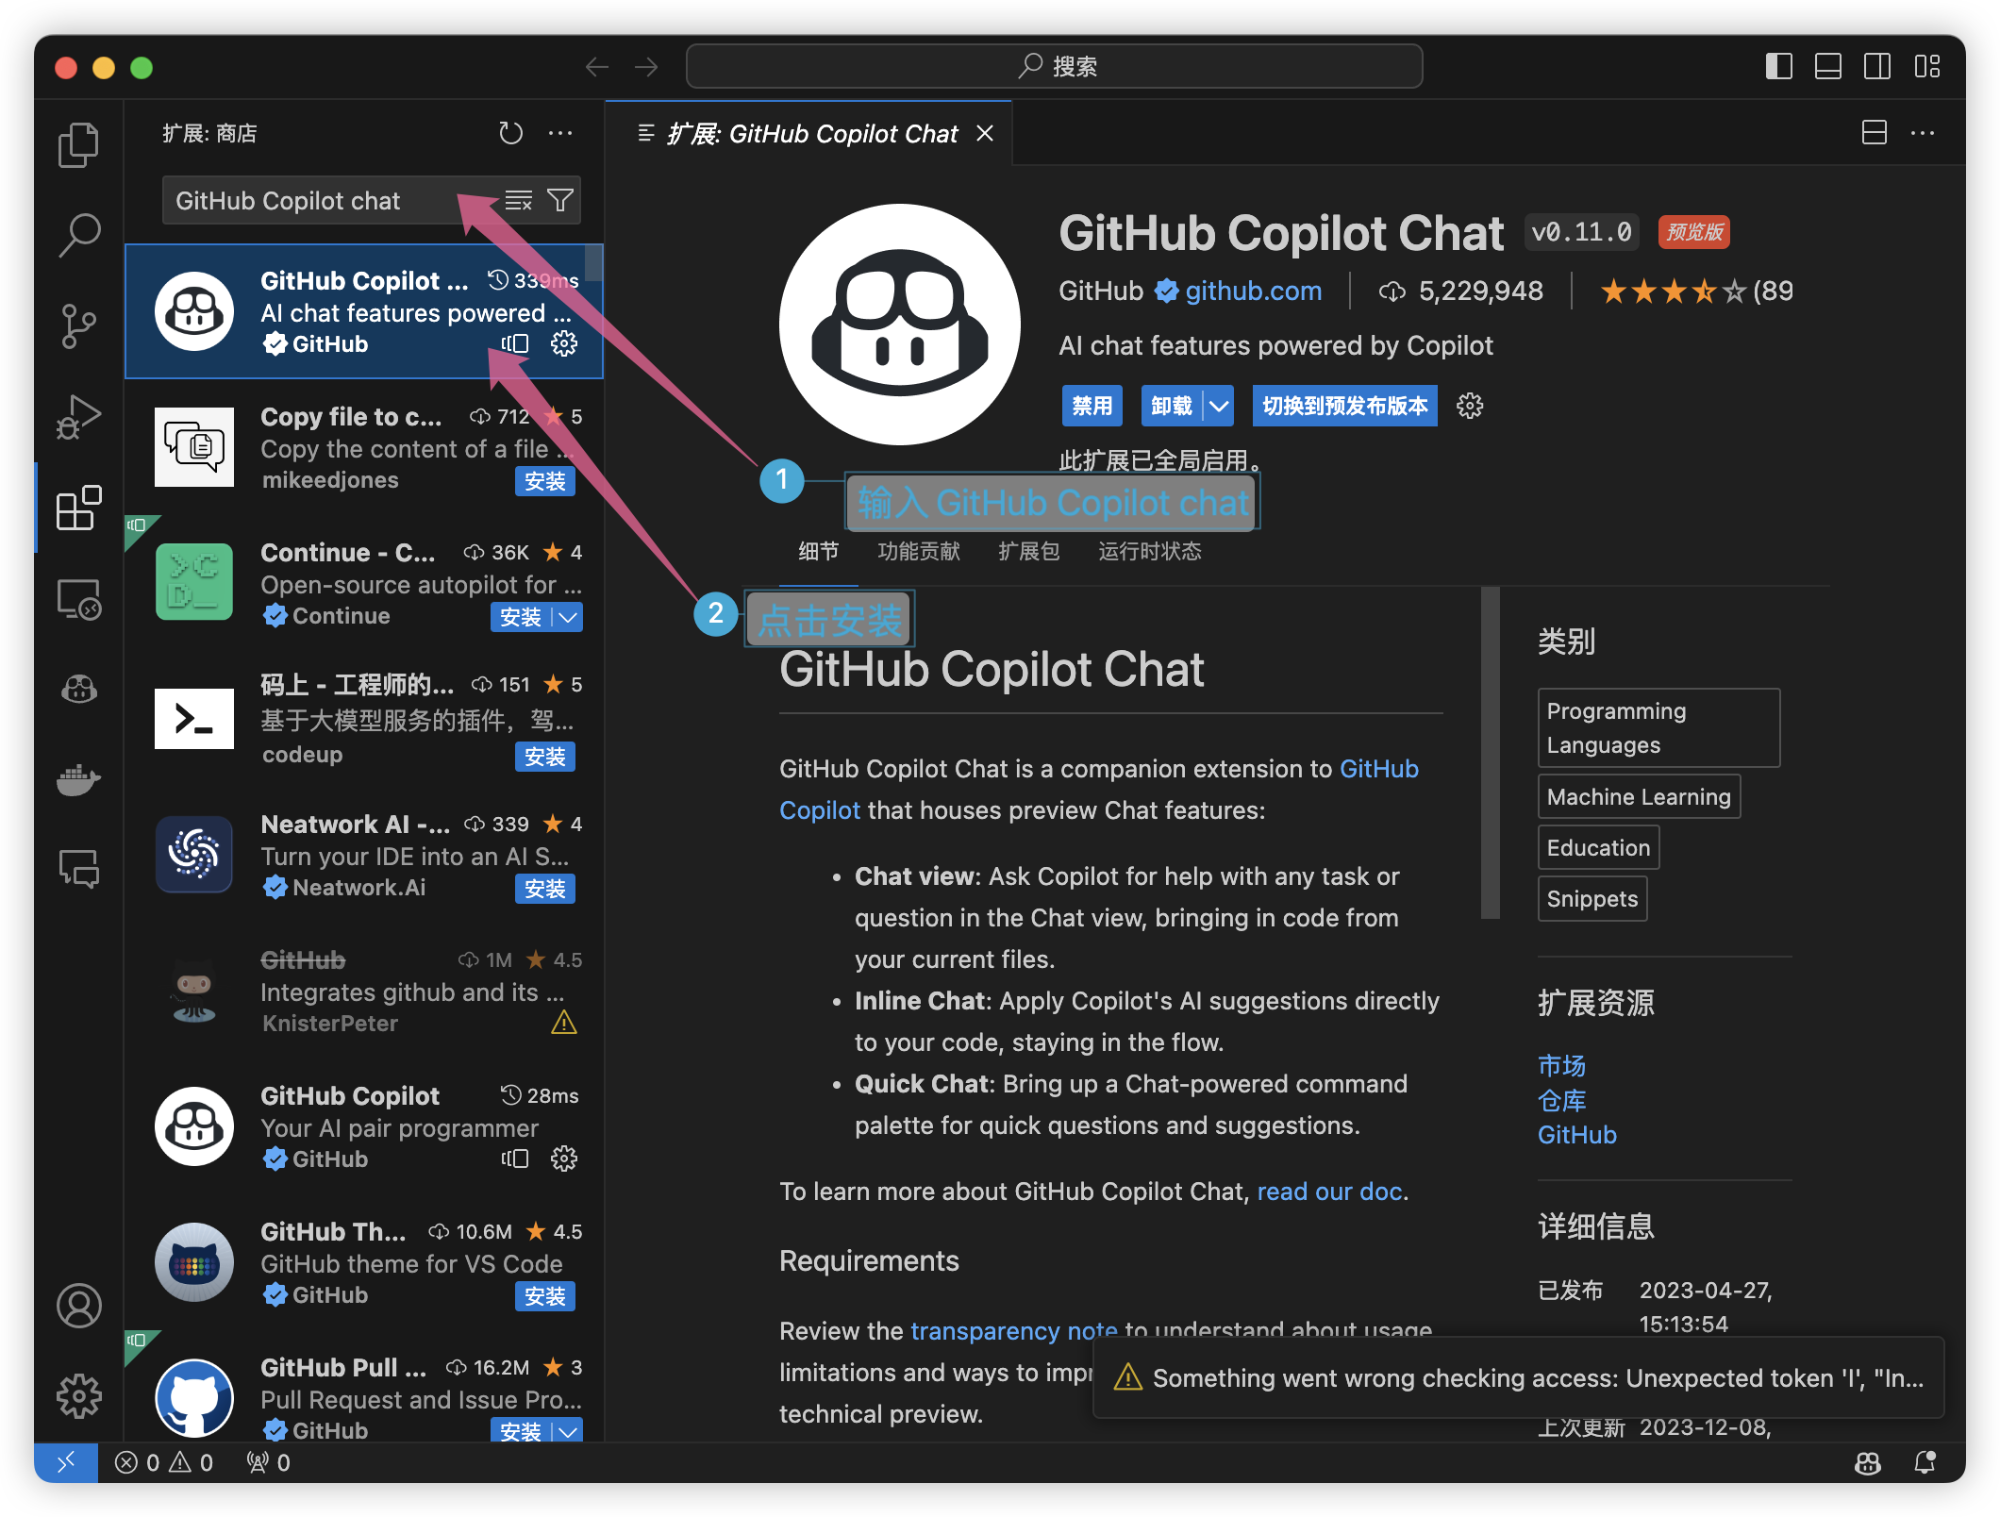Click the filter extensions funnel icon
Viewport: 2000px width, 1517px height.
click(x=561, y=201)
